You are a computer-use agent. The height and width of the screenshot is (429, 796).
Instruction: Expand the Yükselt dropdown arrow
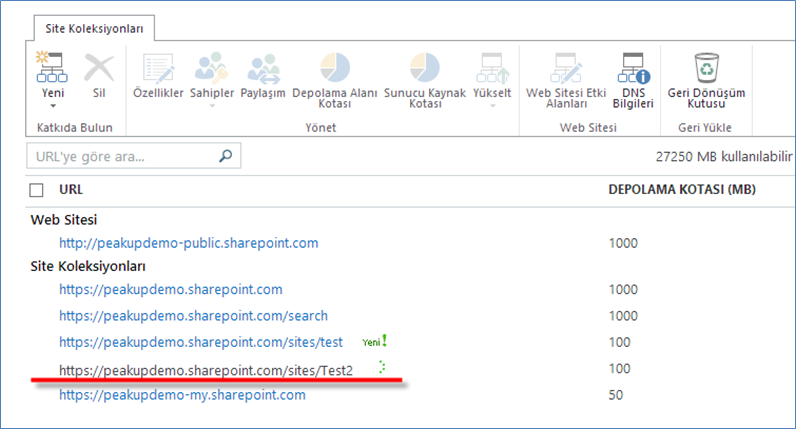tap(492, 106)
